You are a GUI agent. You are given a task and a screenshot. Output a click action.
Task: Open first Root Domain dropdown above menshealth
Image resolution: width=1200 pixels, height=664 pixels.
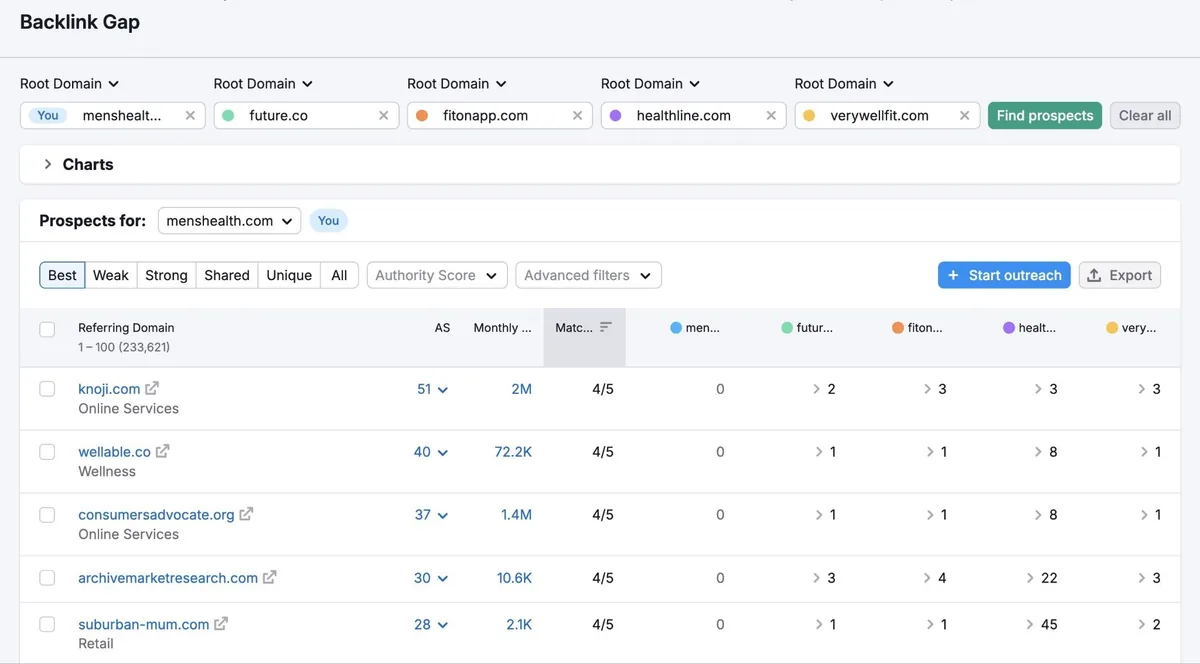tap(70, 83)
